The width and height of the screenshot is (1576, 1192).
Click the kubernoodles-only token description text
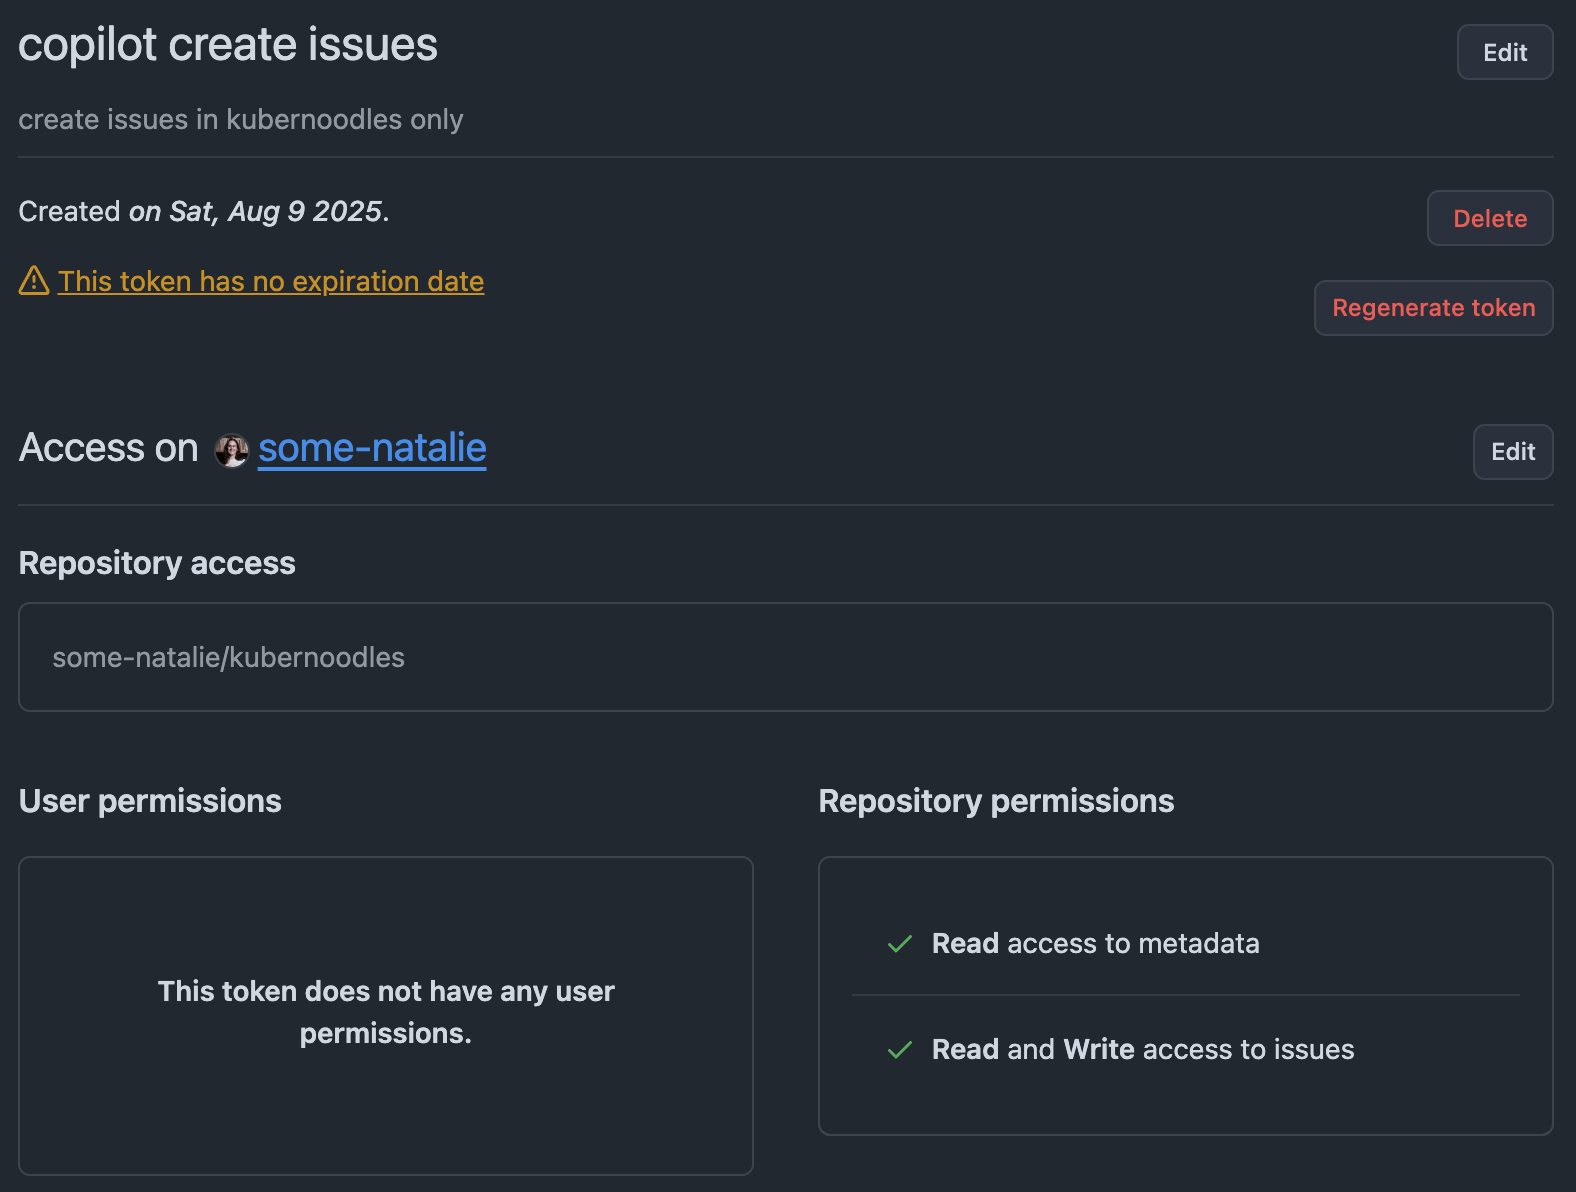coord(241,119)
